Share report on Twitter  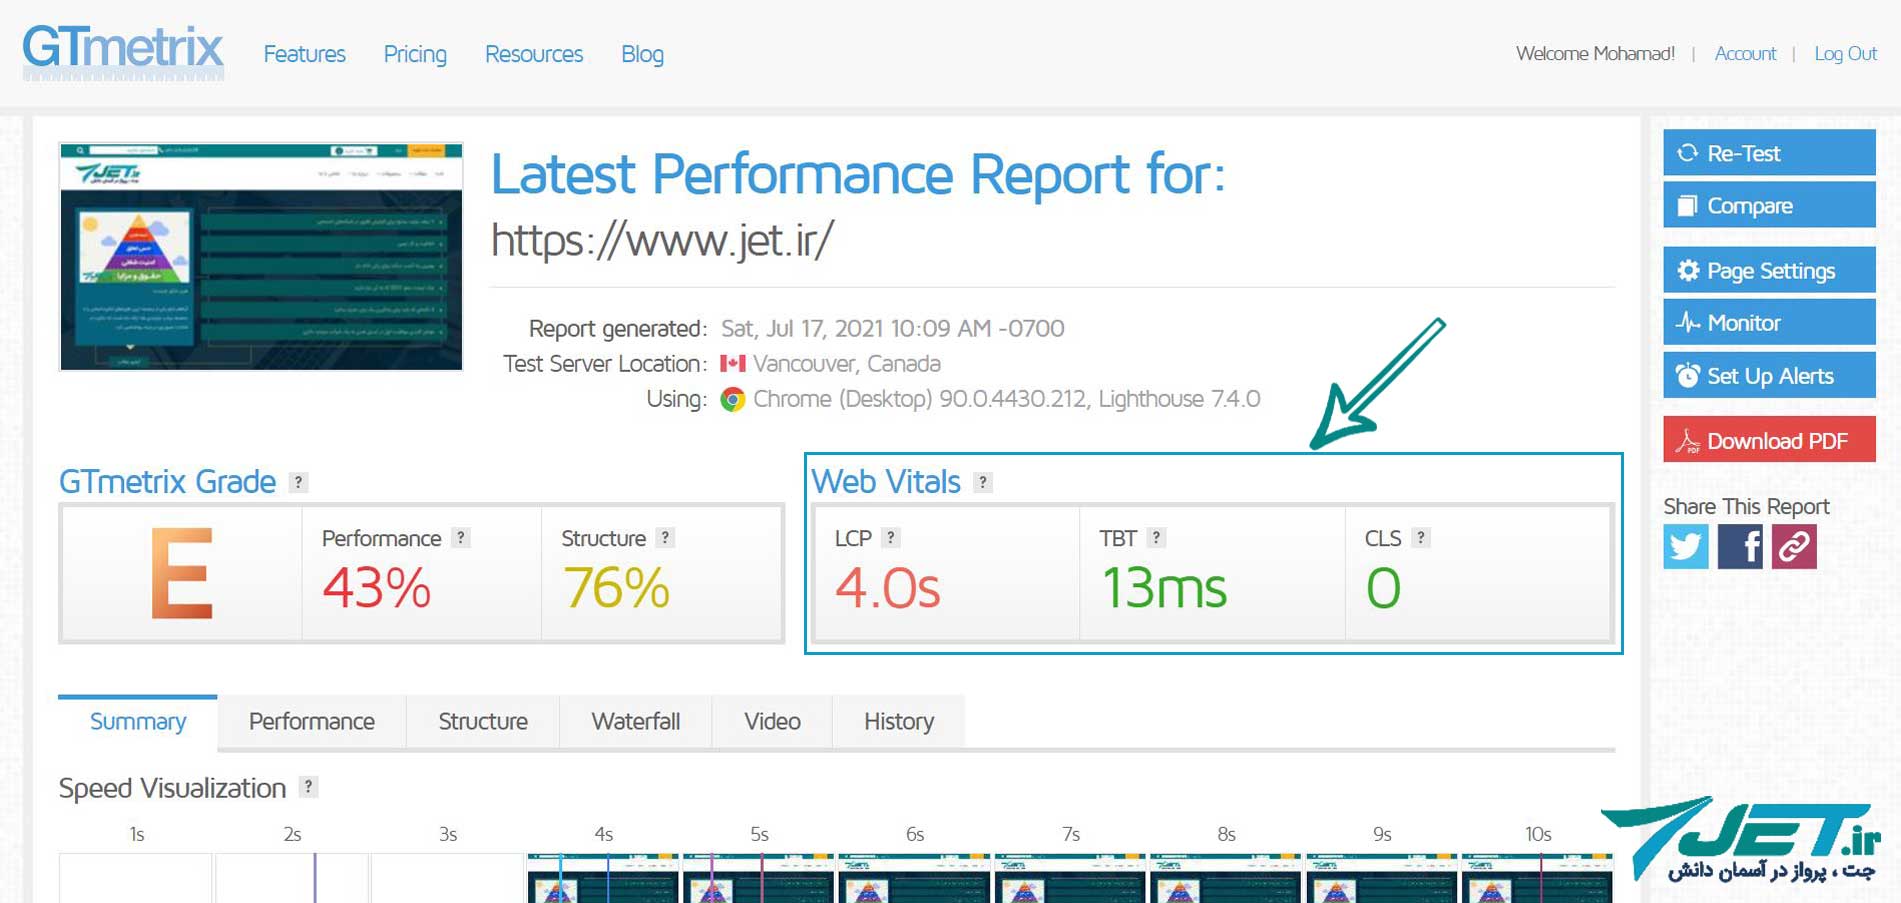[1686, 546]
